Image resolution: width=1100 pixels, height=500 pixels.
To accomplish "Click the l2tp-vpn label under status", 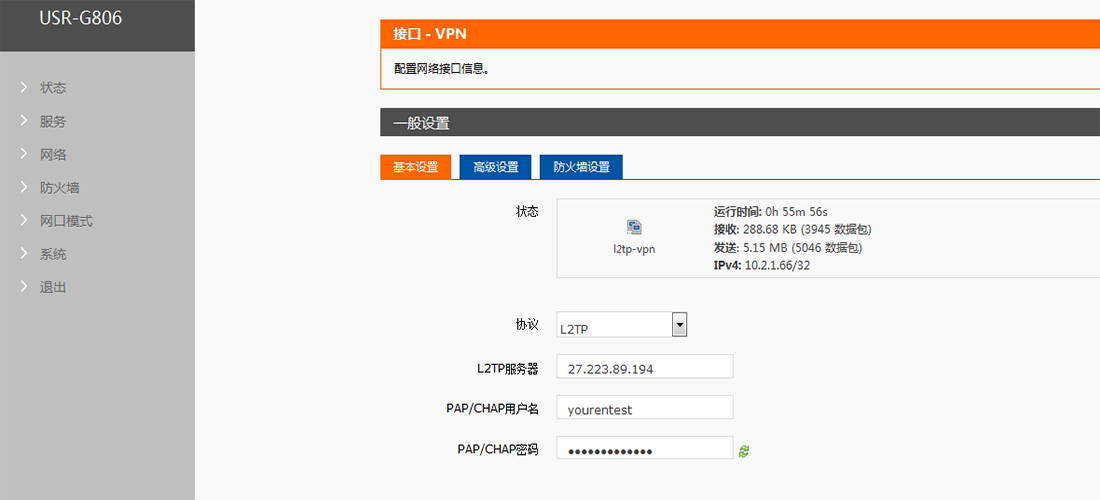I will point(634,248).
